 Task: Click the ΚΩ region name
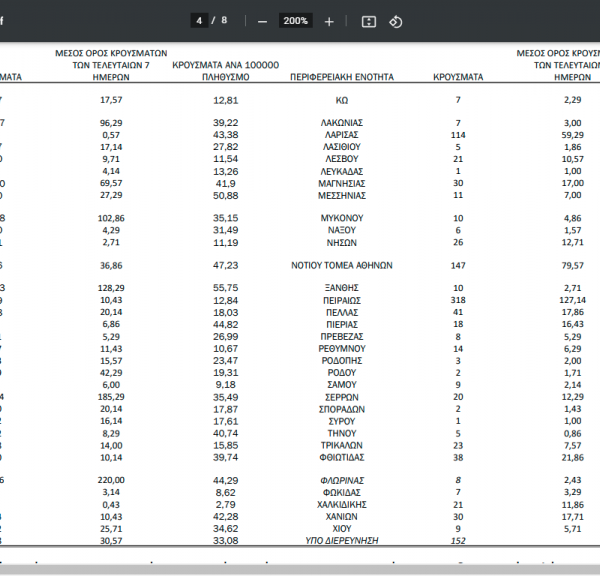342,100
